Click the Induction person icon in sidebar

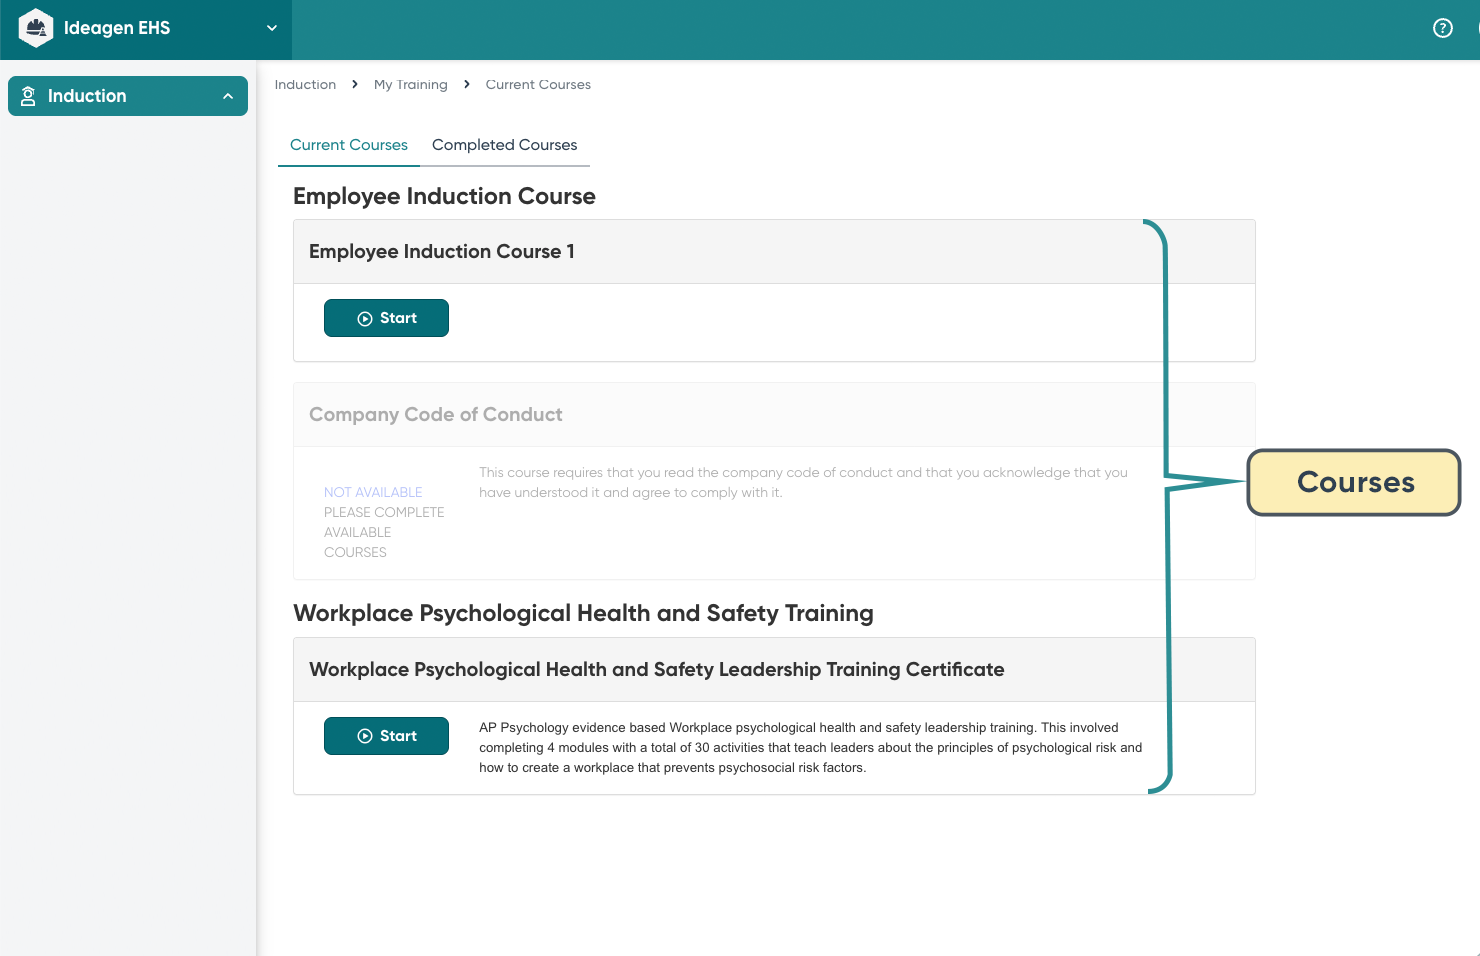[x=28, y=96]
